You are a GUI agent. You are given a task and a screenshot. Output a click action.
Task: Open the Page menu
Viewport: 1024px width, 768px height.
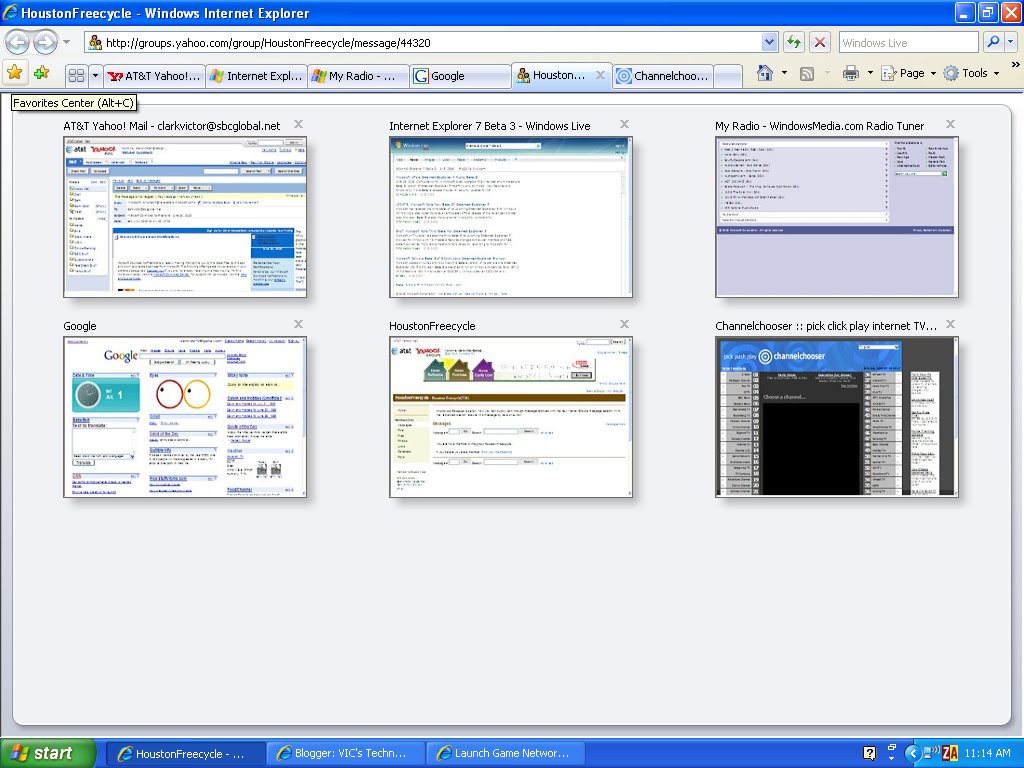[x=908, y=73]
